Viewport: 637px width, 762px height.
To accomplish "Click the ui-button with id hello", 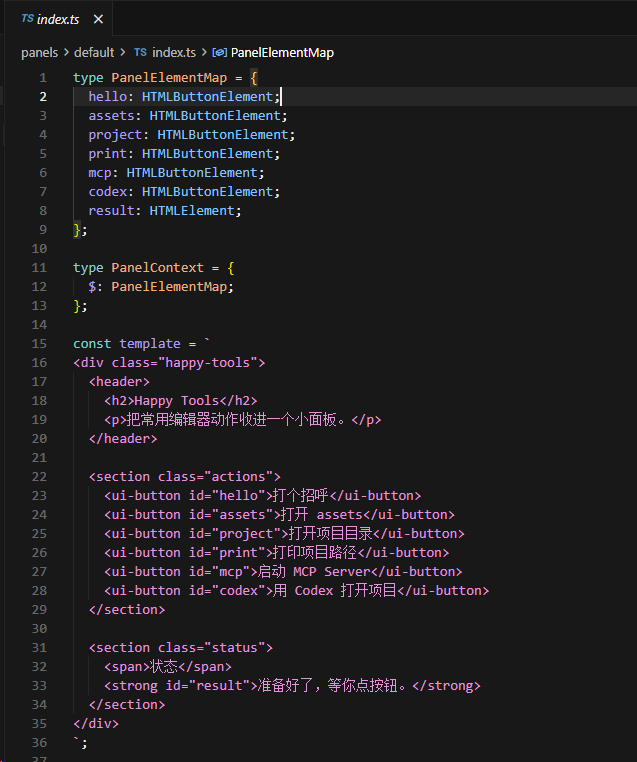I will point(262,496).
